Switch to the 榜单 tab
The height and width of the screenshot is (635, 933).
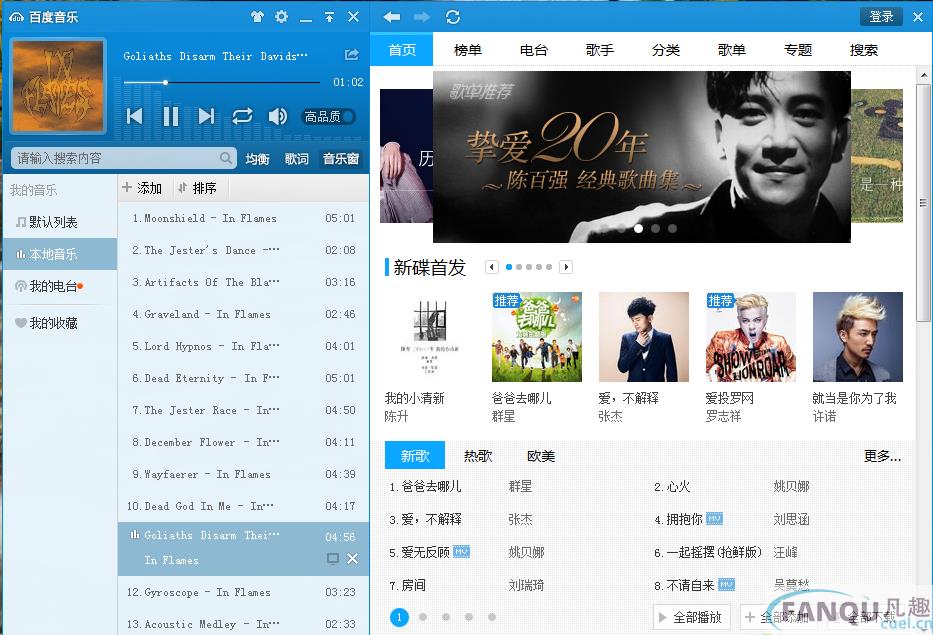coord(467,49)
